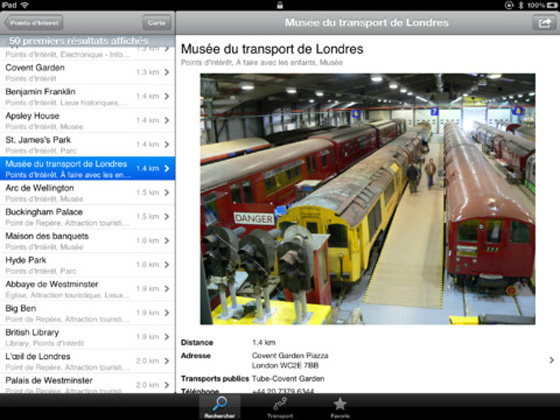The width and height of the screenshot is (560, 420).
Task: Tap the share icon in header
Action: pyautogui.click(x=544, y=23)
